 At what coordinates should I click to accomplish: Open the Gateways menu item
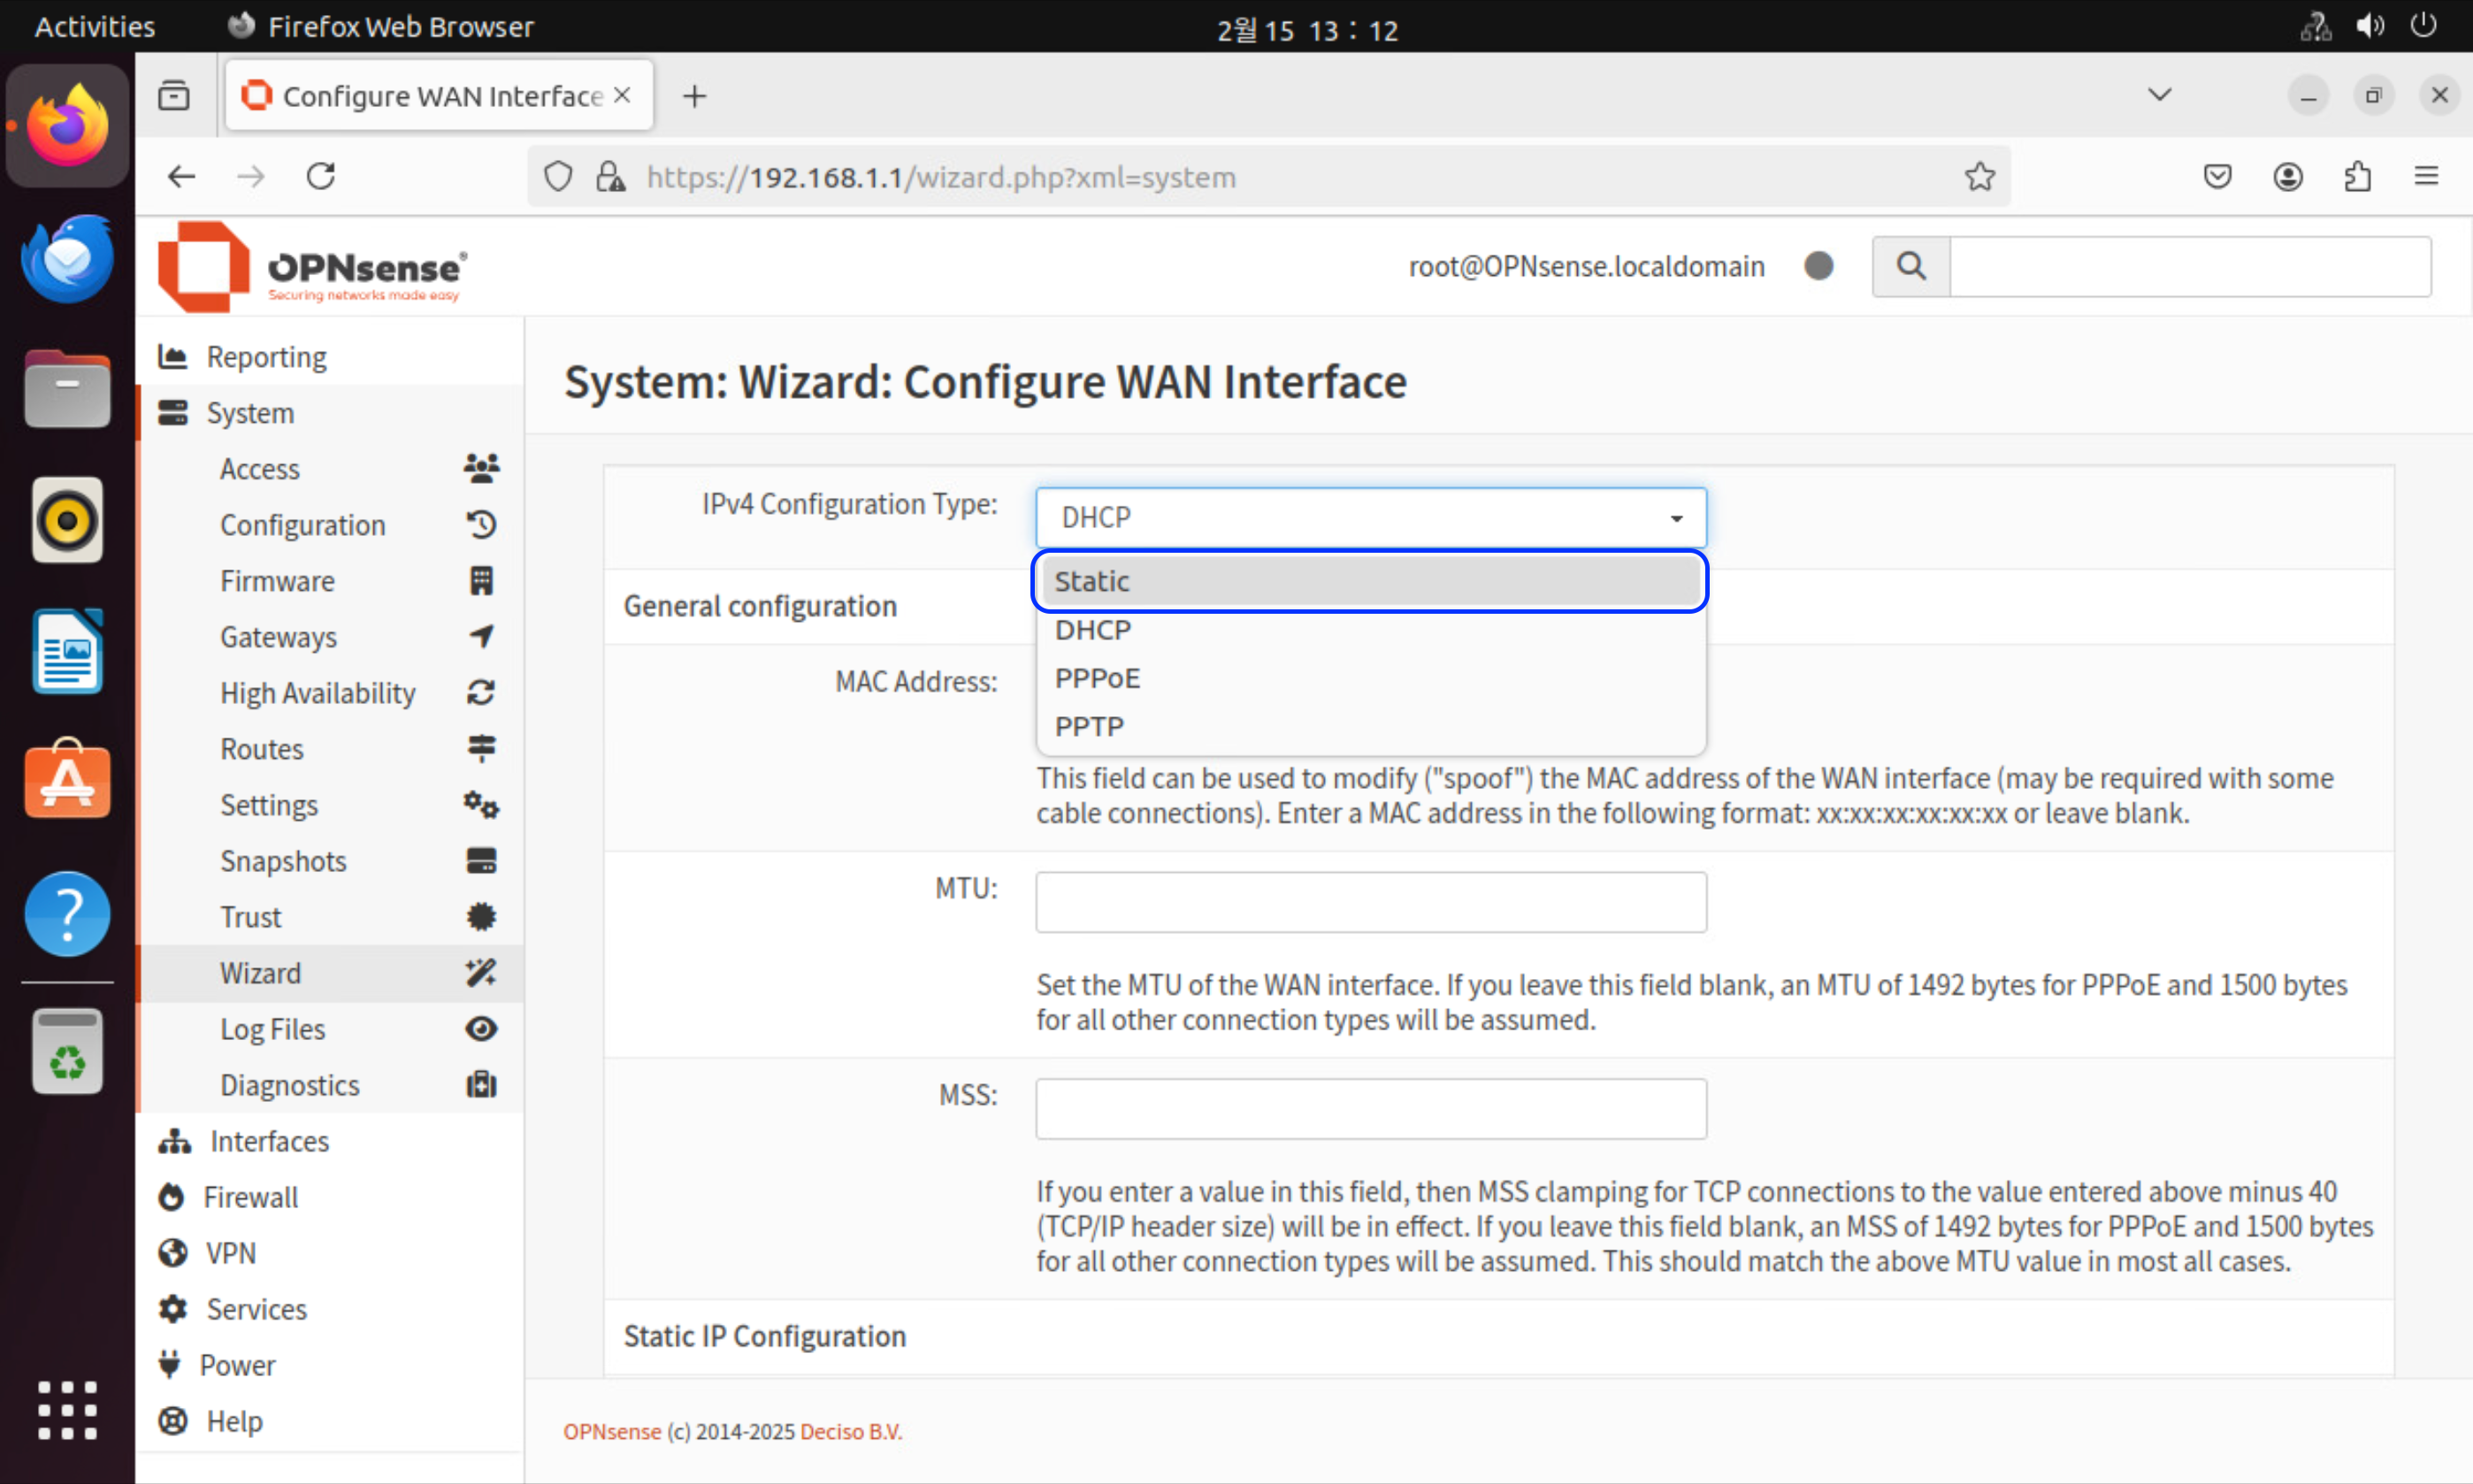click(278, 637)
